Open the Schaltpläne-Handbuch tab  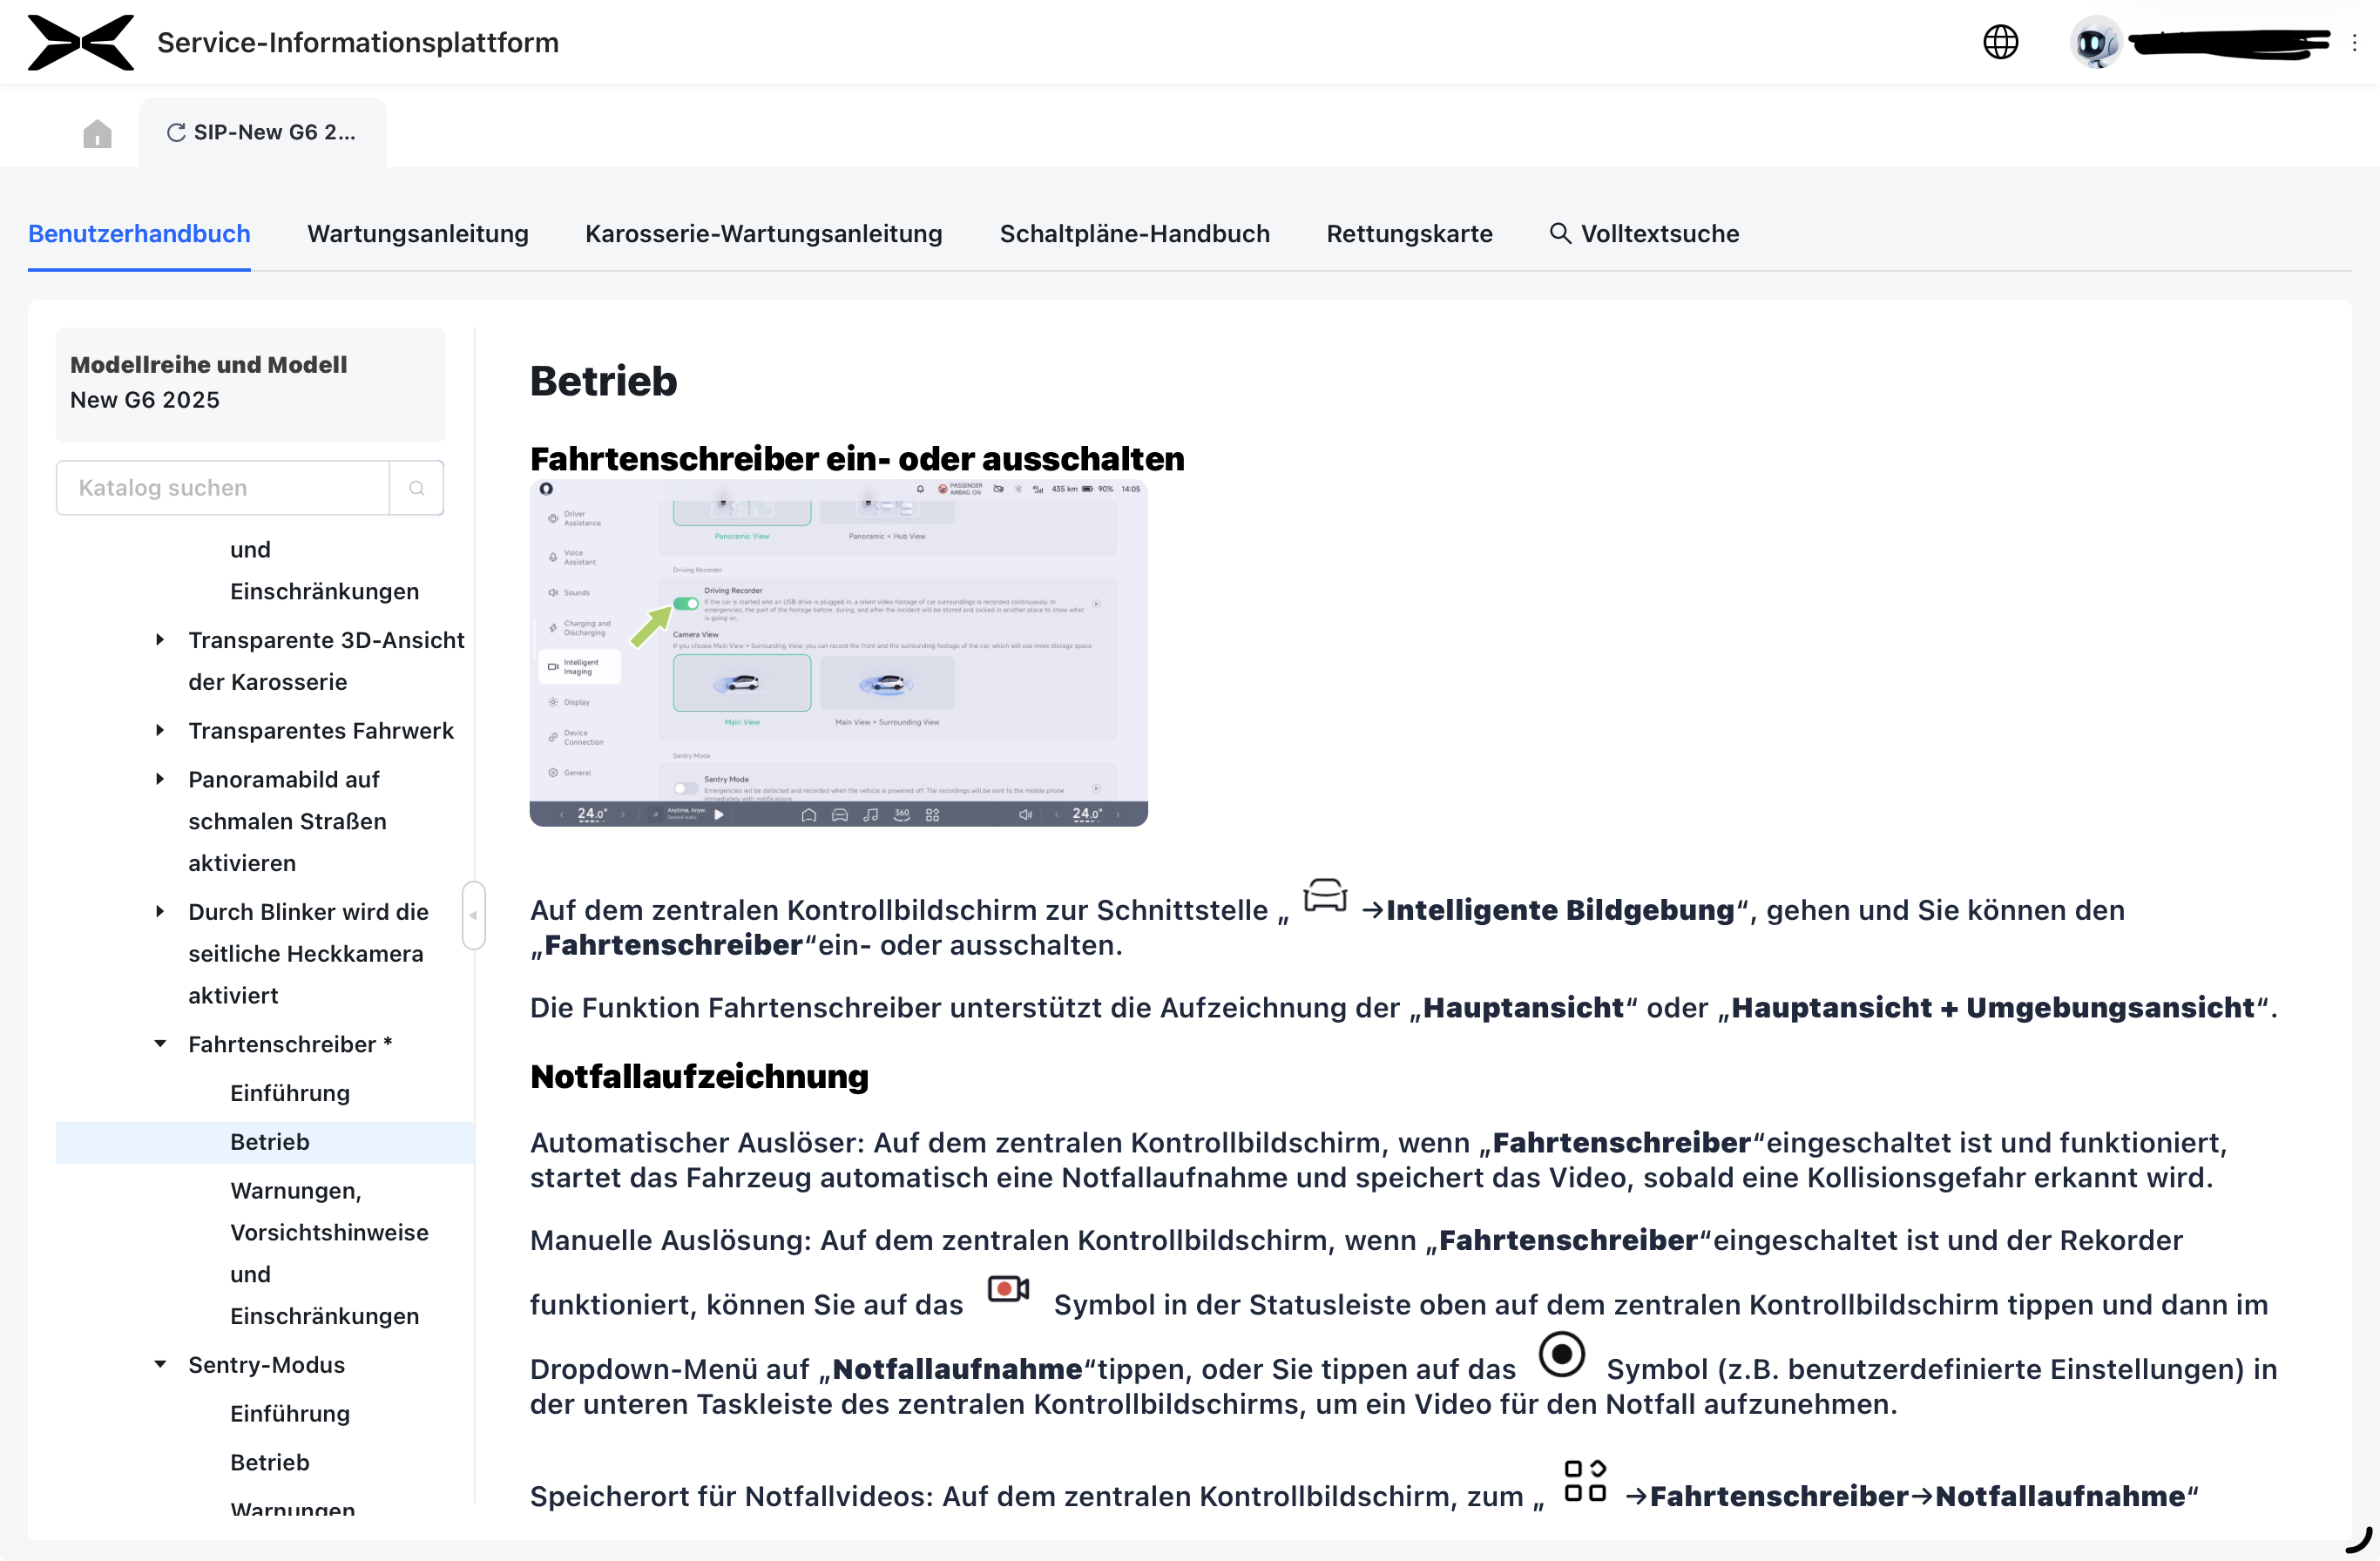pyautogui.click(x=1134, y=234)
